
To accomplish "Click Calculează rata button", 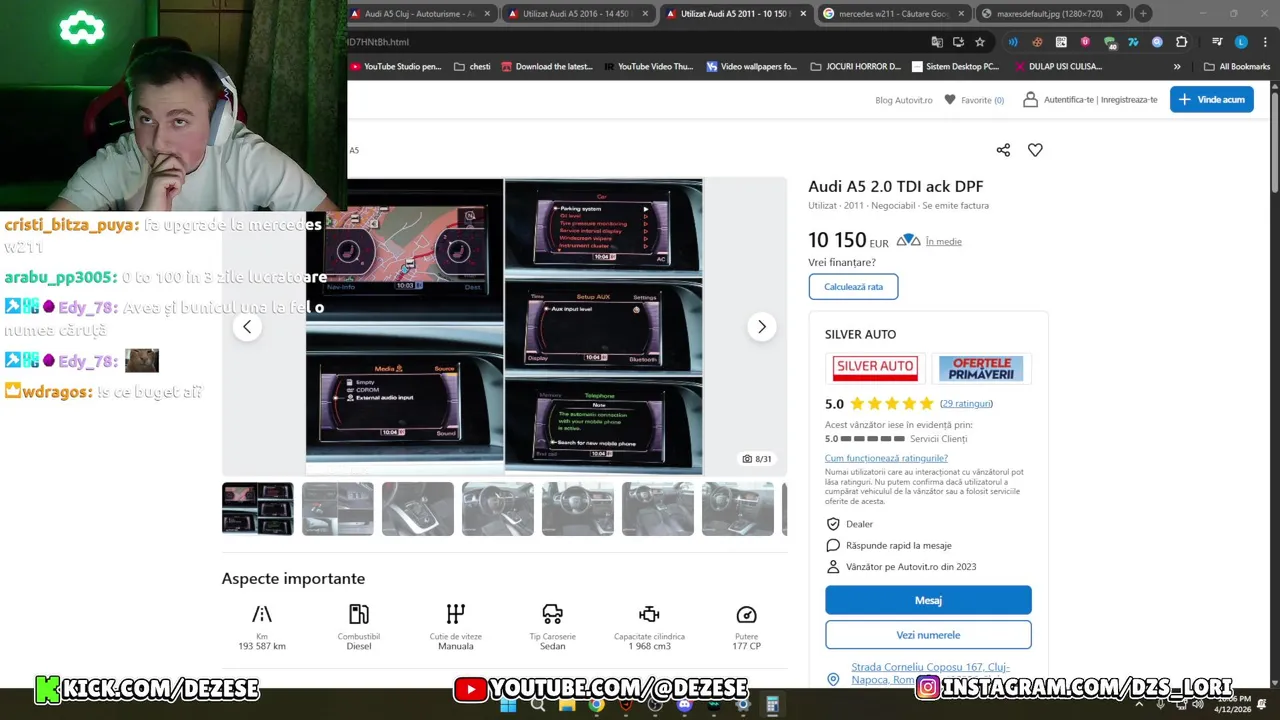I will (x=853, y=287).
